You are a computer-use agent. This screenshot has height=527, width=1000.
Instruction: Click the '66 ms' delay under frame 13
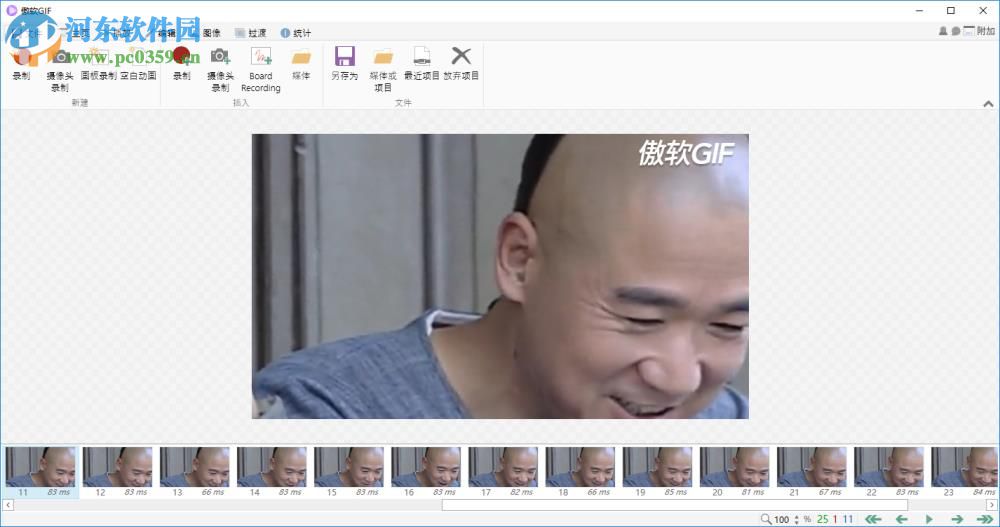213,493
